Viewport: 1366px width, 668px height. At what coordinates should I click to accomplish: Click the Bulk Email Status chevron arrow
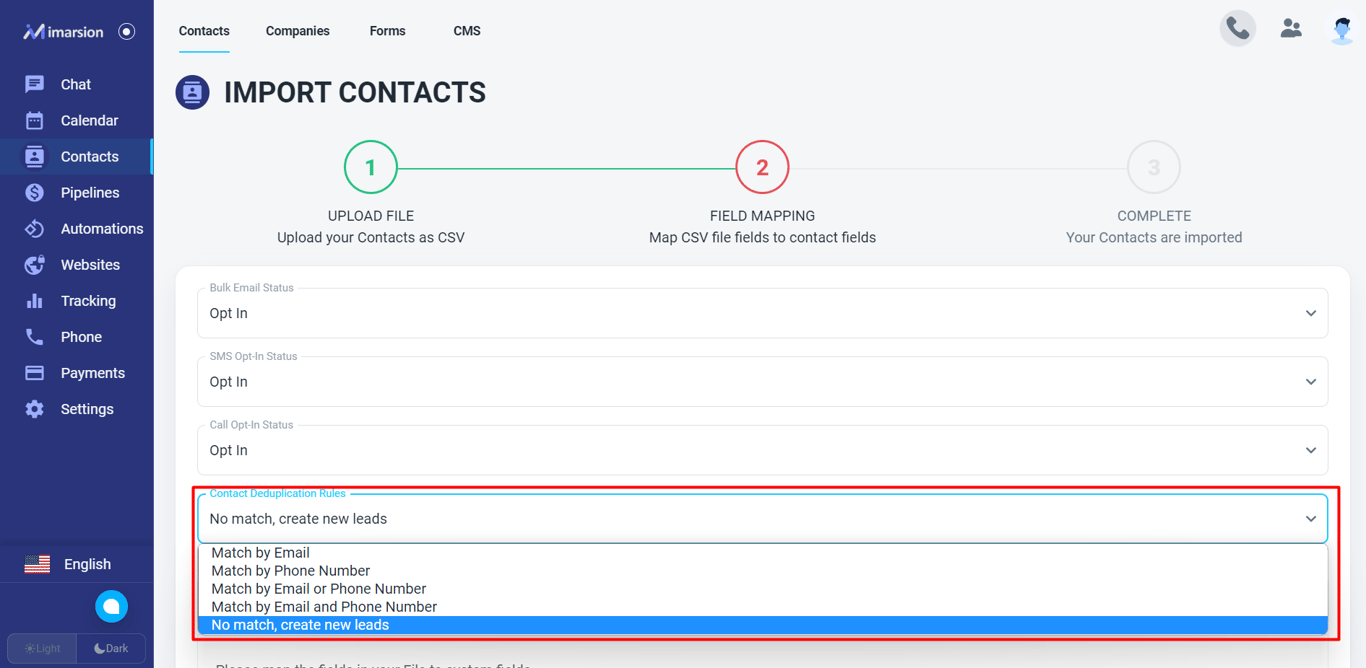[1310, 313]
